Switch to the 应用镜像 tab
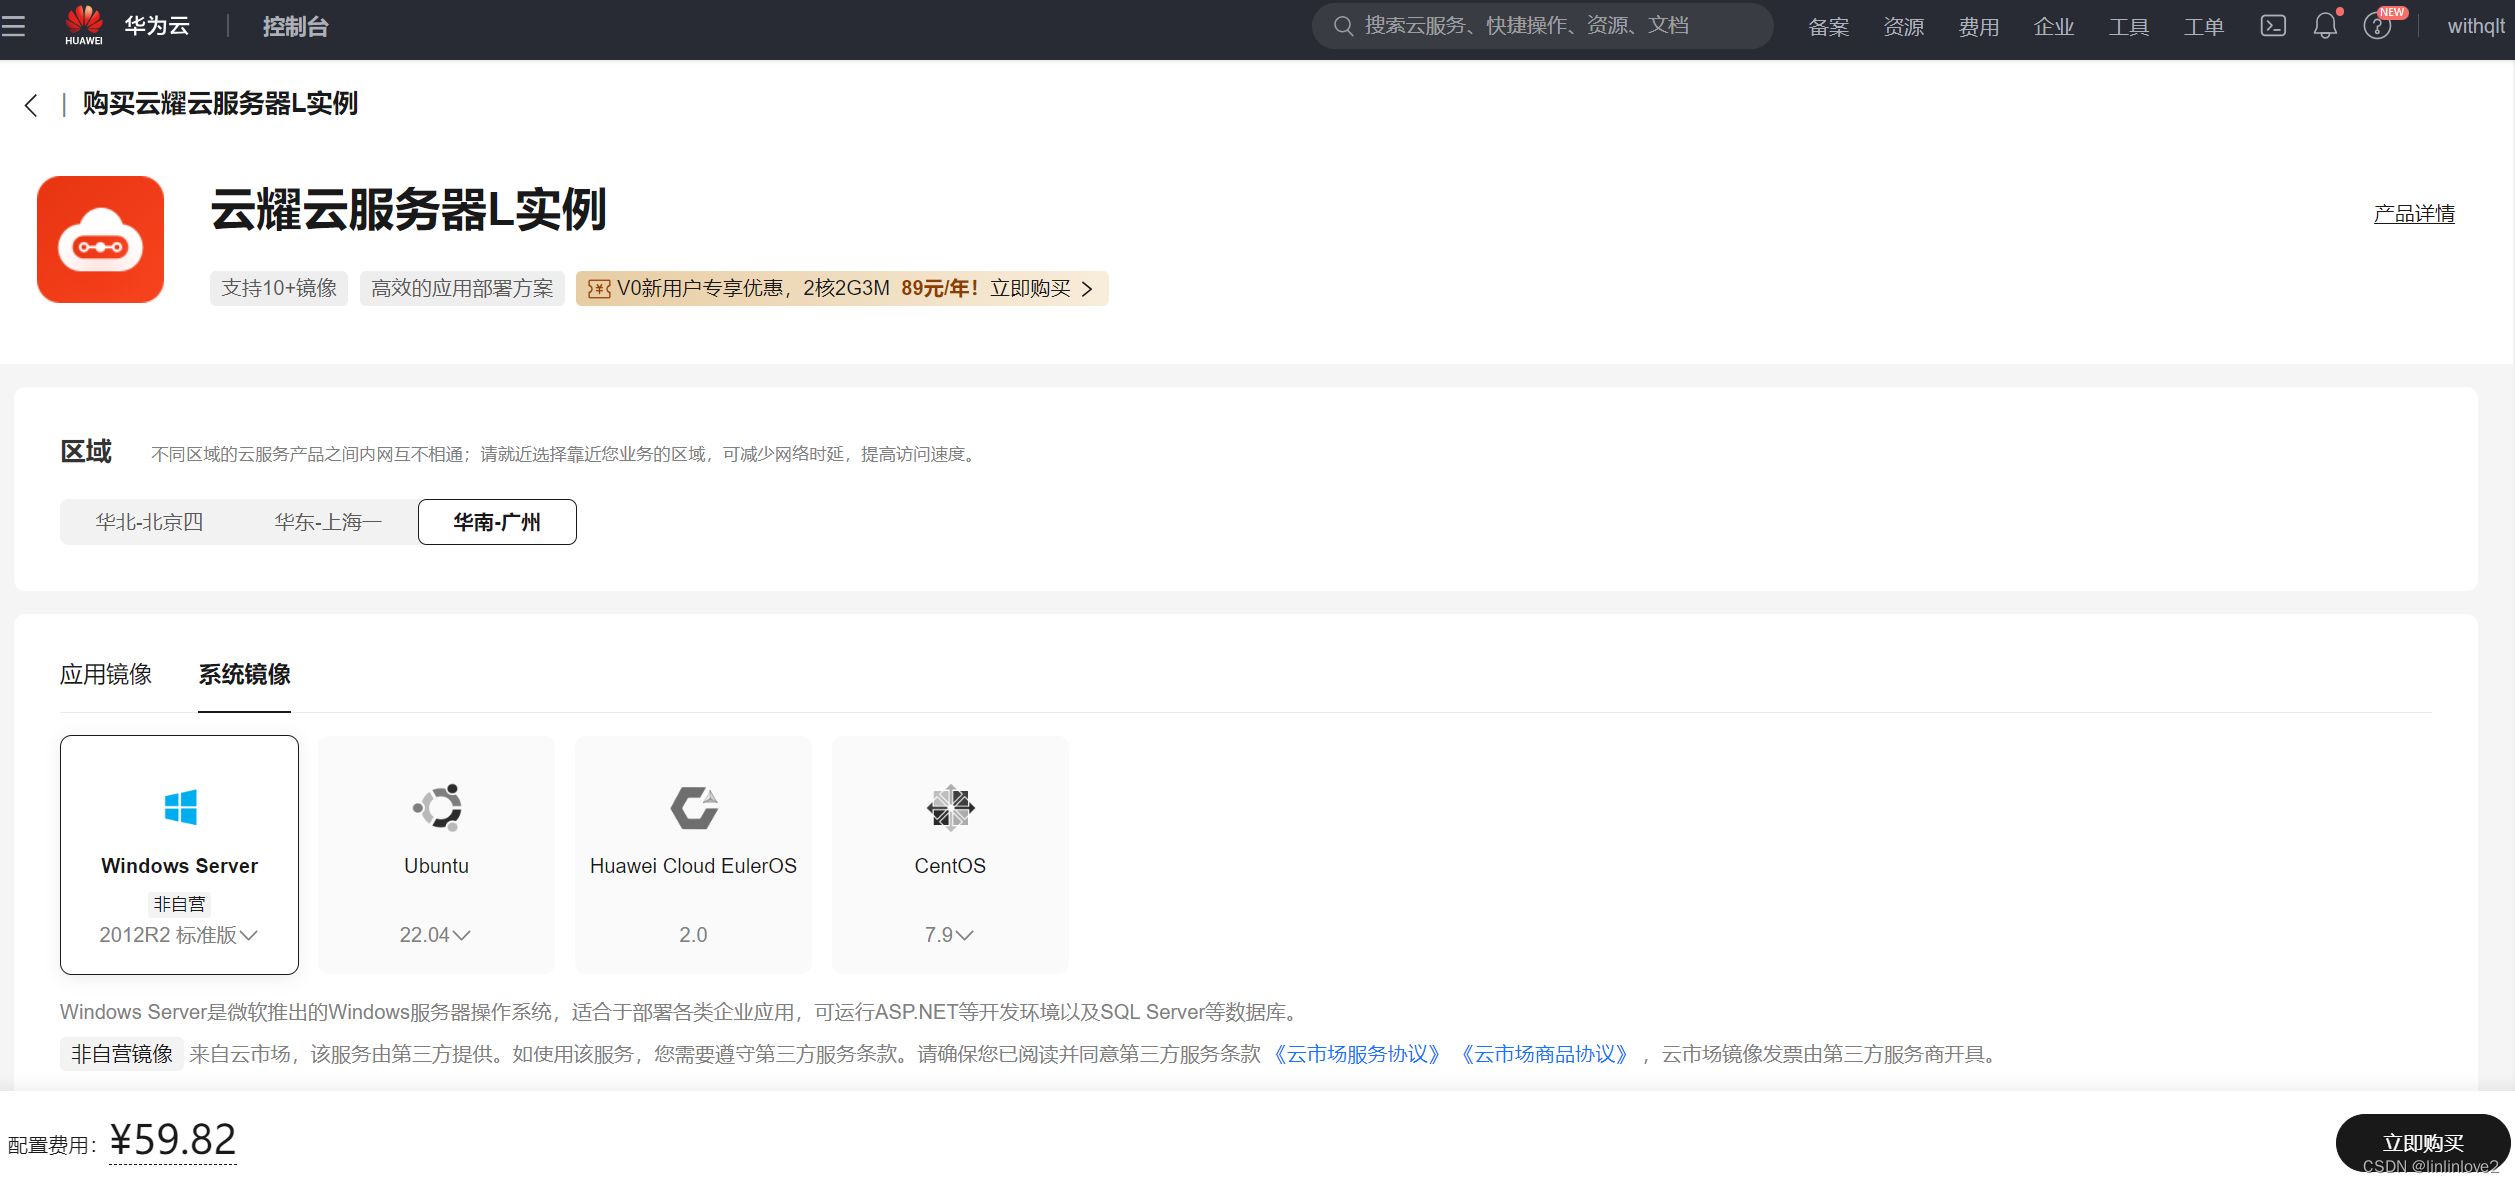This screenshot has height=1183, width=2515. tap(106, 675)
